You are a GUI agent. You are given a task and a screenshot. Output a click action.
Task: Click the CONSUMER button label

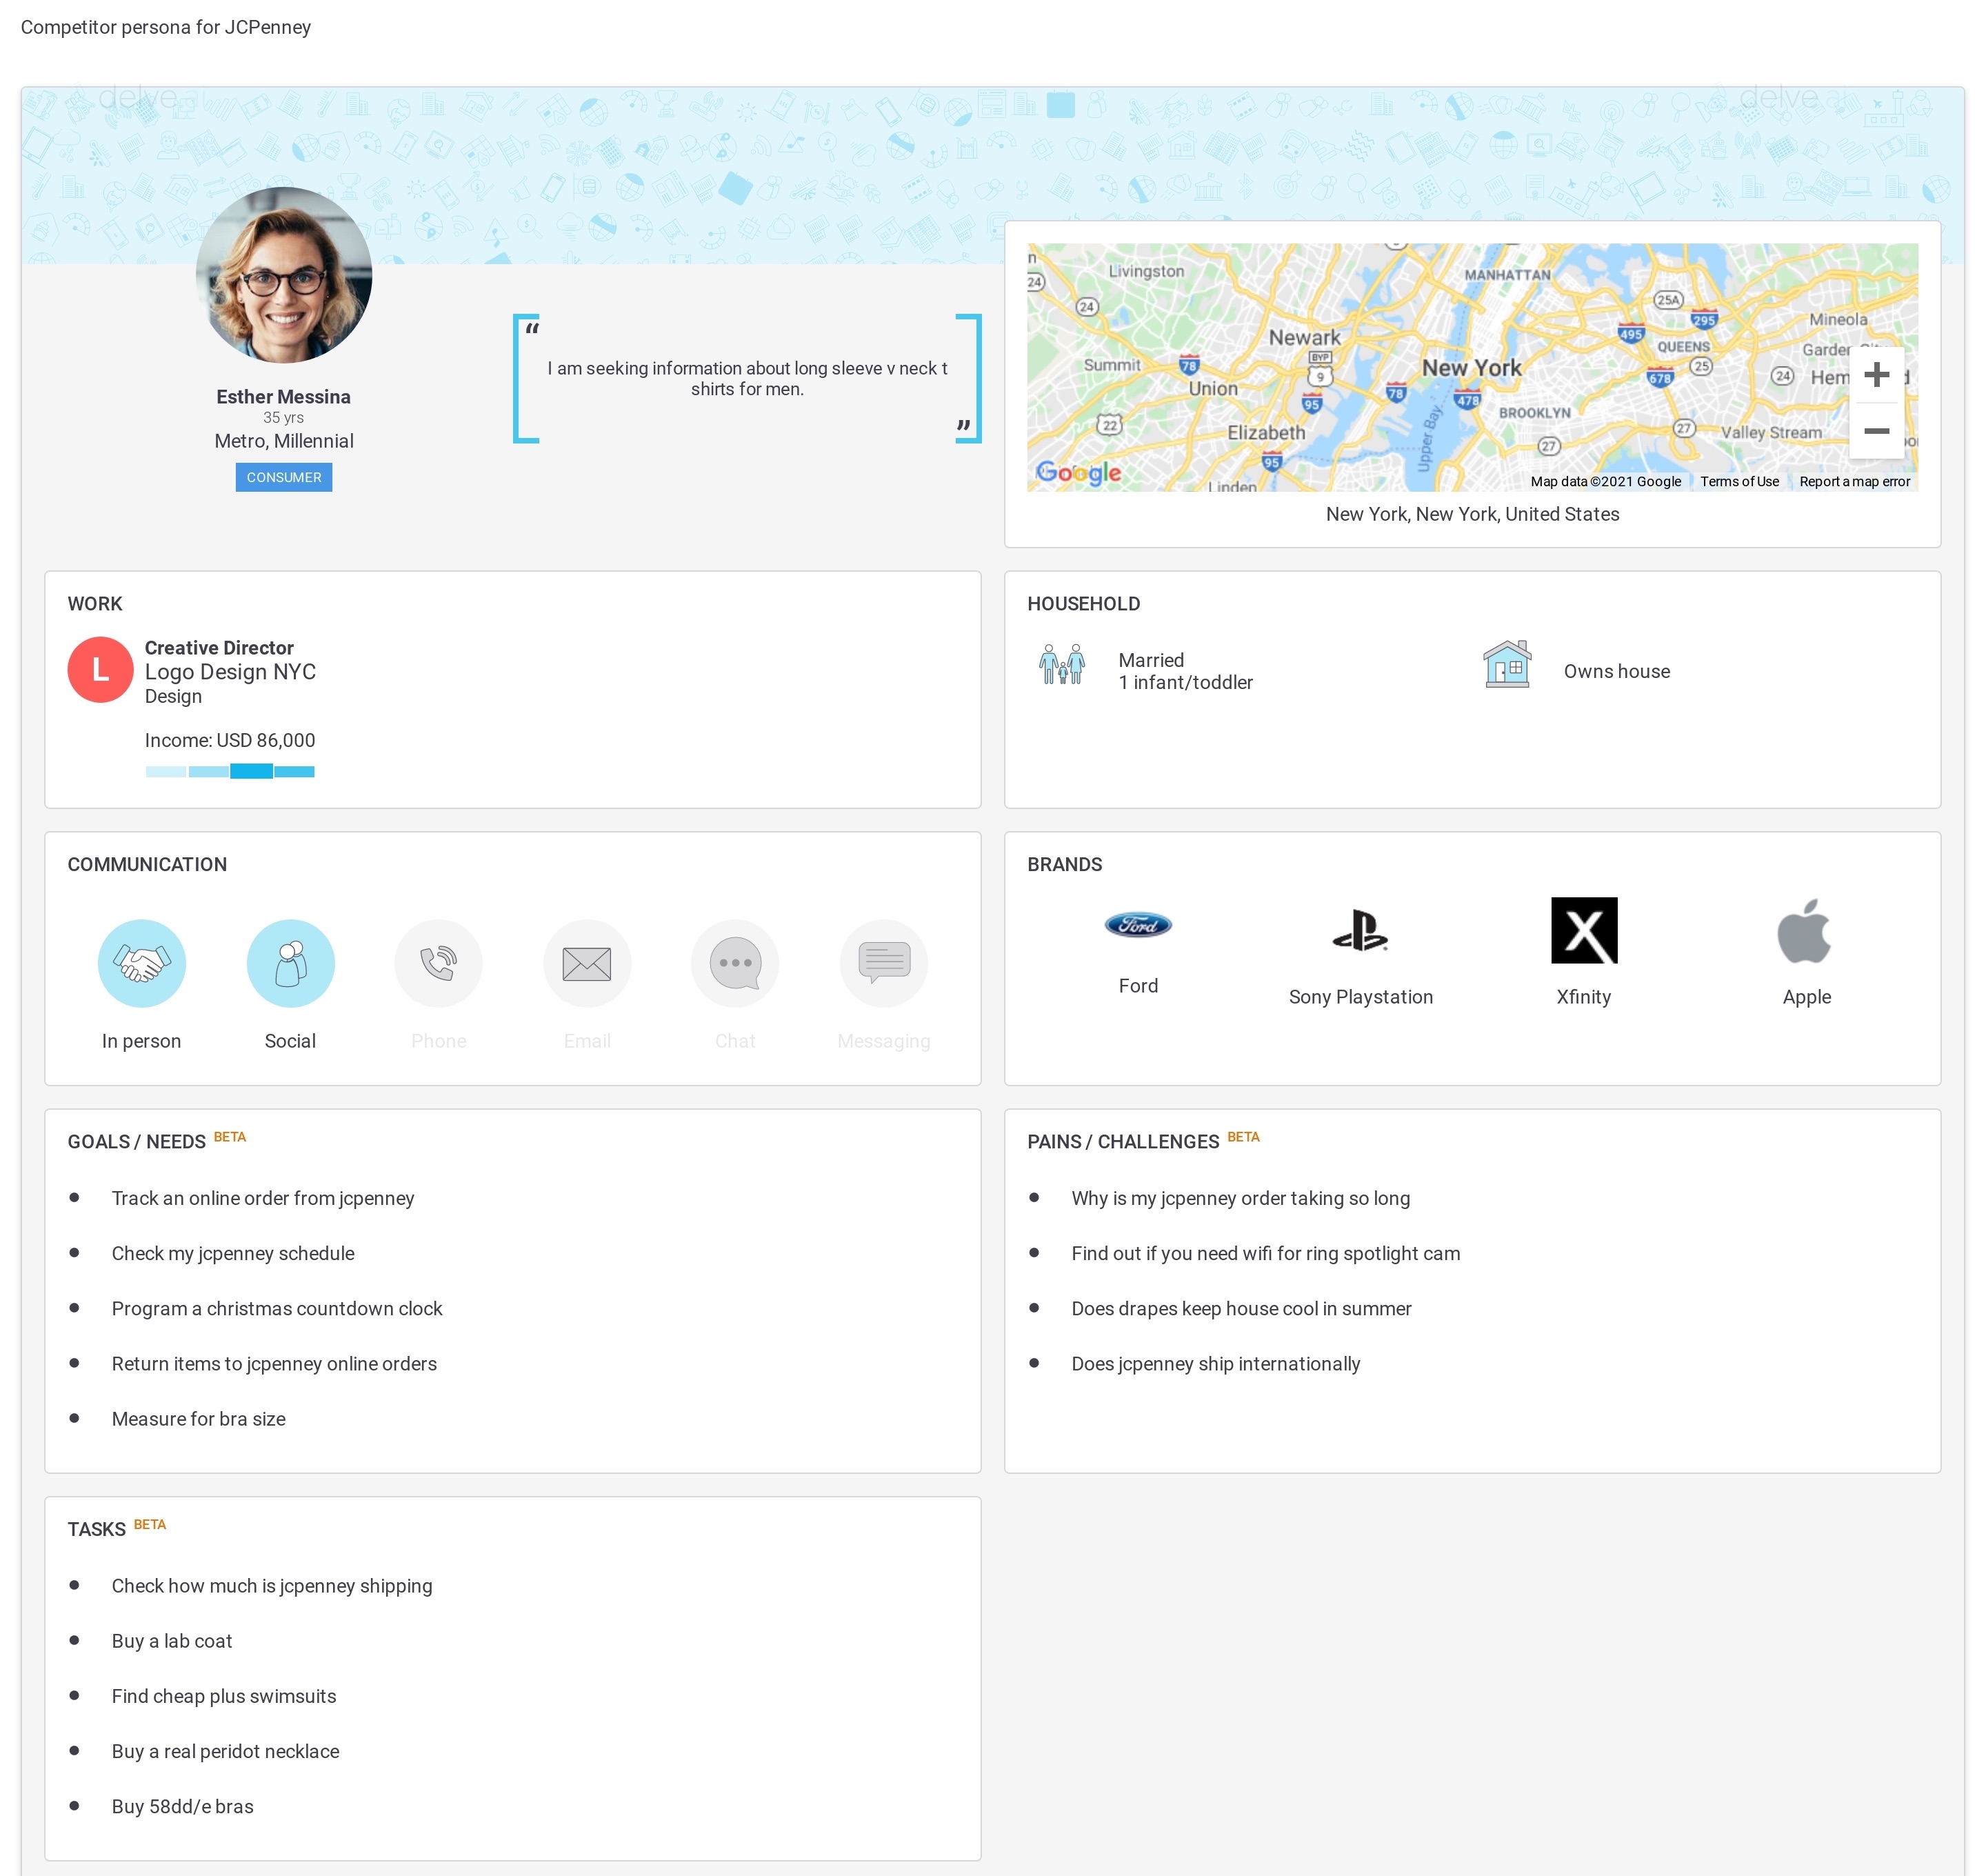coord(283,476)
